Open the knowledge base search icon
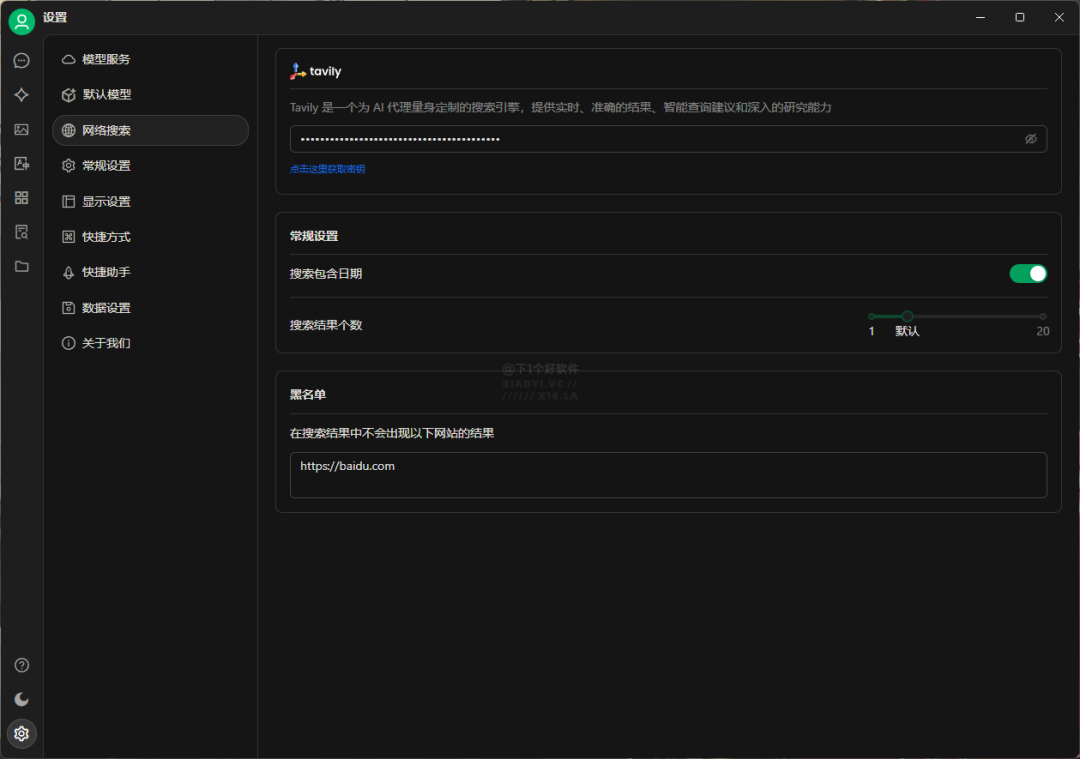 (21, 232)
